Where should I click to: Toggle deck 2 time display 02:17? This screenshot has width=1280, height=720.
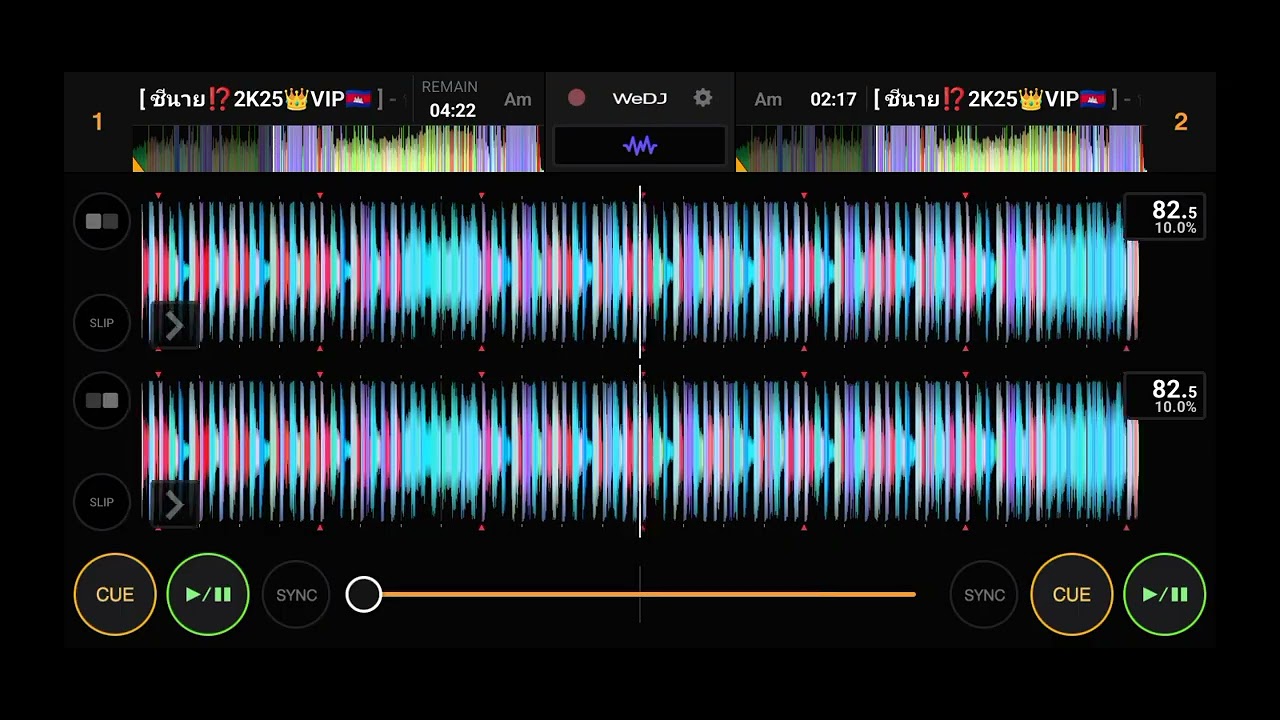(833, 99)
